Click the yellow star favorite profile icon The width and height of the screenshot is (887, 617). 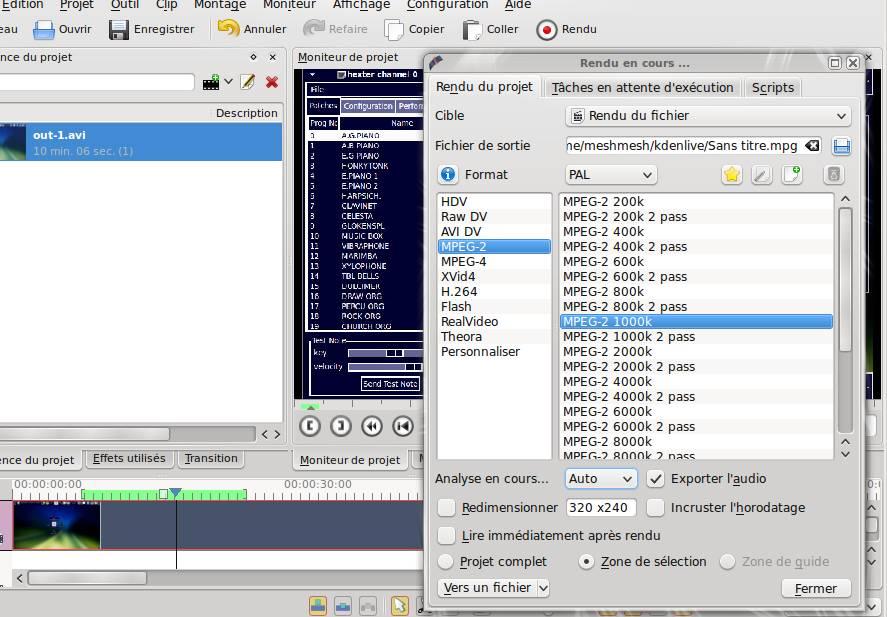click(x=732, y=175)
